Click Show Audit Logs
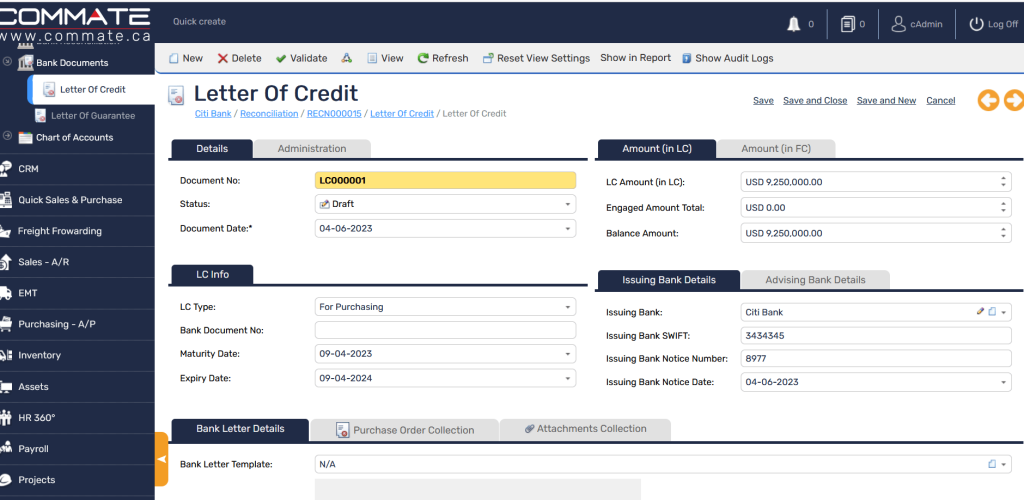Viewport: 1024px width, 500px height. pyautogui.click(x=728, y=58)
